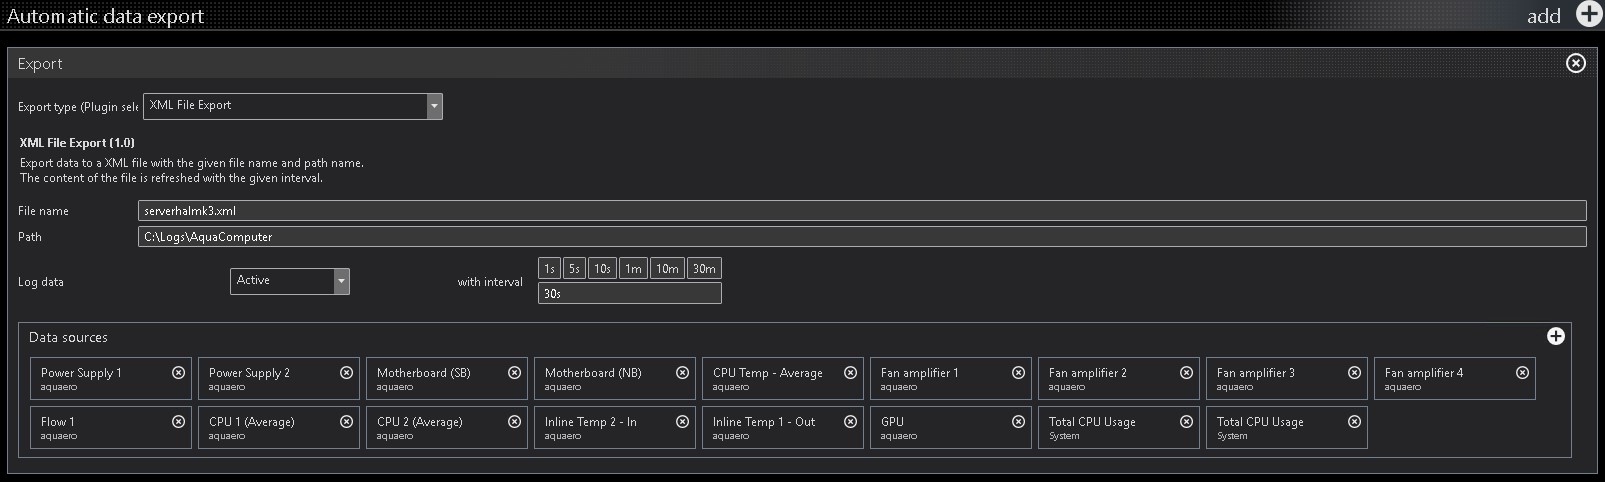Click the Path input field

point(860,237)
